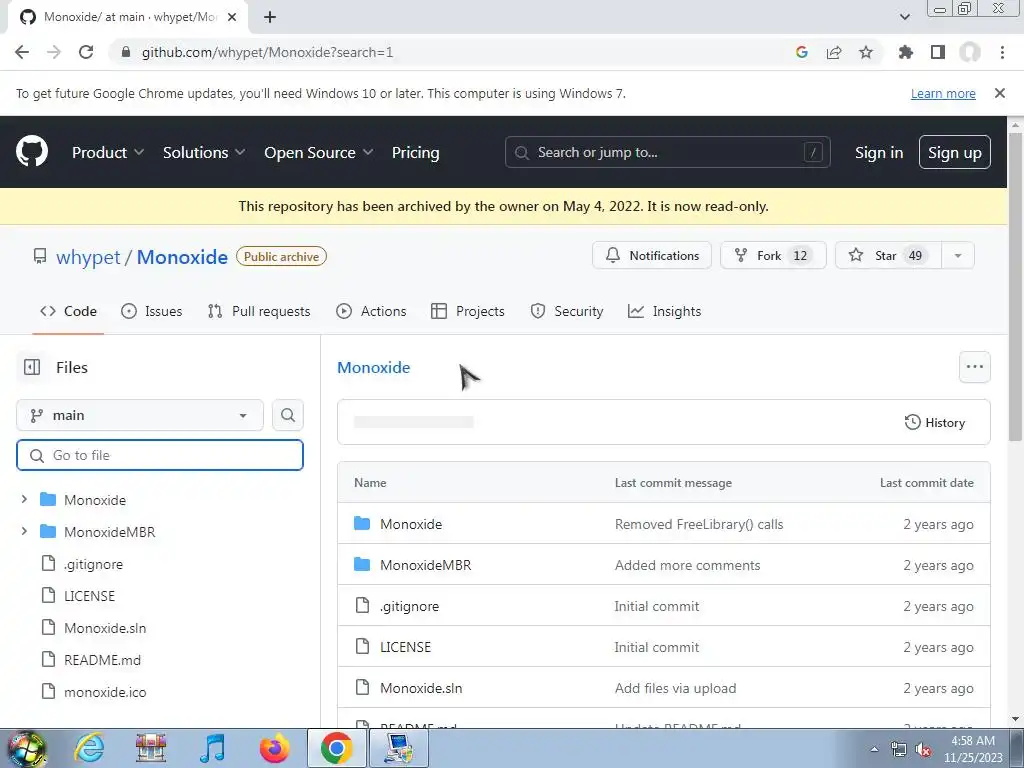Star the Monoxide repository
Screen dimensions: 1024x768
tap(888, 255)
